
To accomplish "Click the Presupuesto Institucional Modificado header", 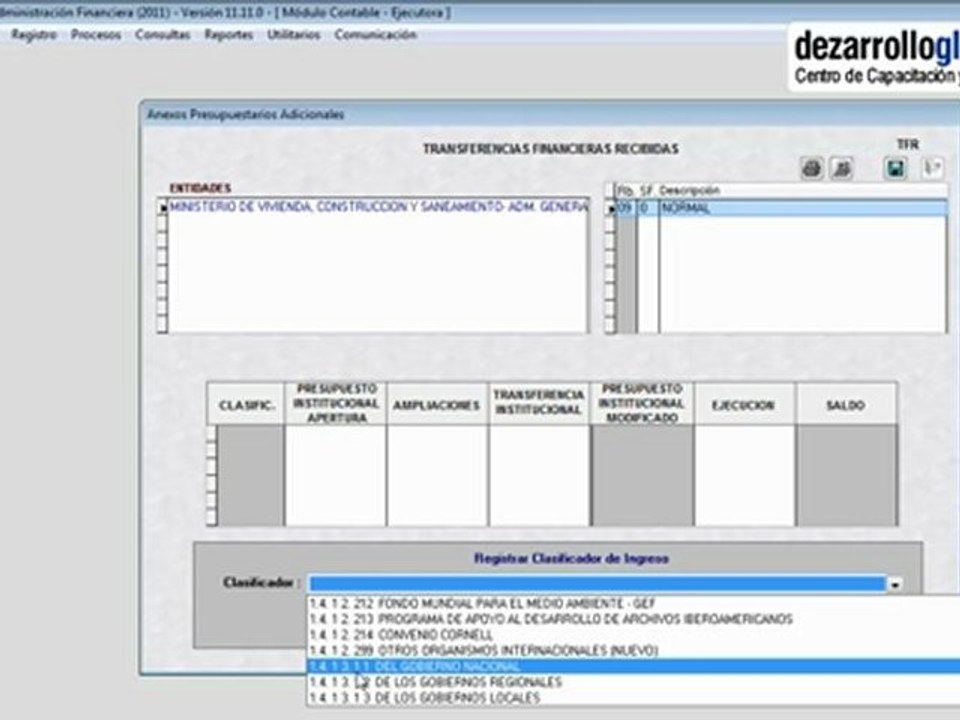I will click(x=642, y=403).
